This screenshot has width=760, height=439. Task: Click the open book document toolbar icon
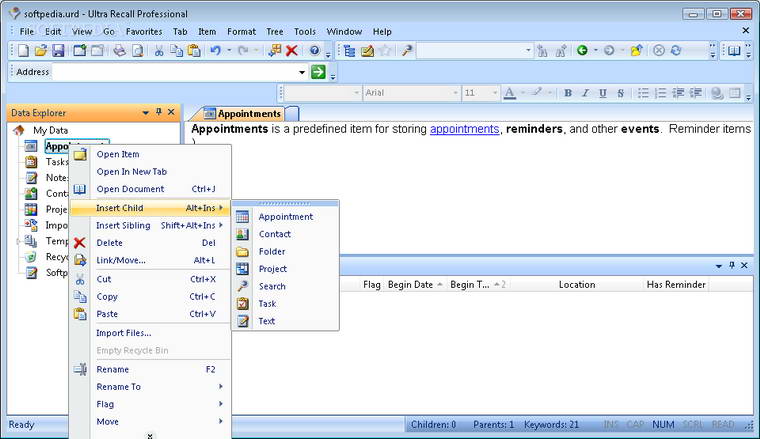tap(734, 50)
